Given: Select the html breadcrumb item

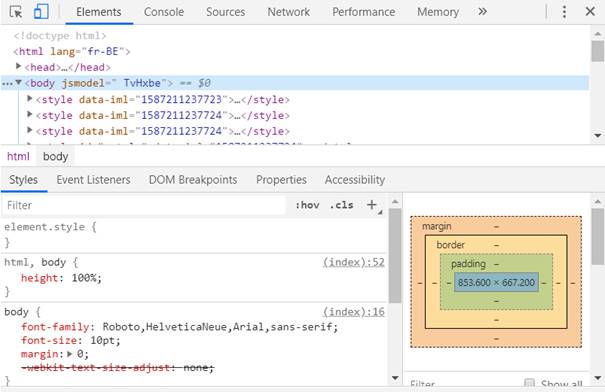Looking at the screenshot, I should pos(18,156).
